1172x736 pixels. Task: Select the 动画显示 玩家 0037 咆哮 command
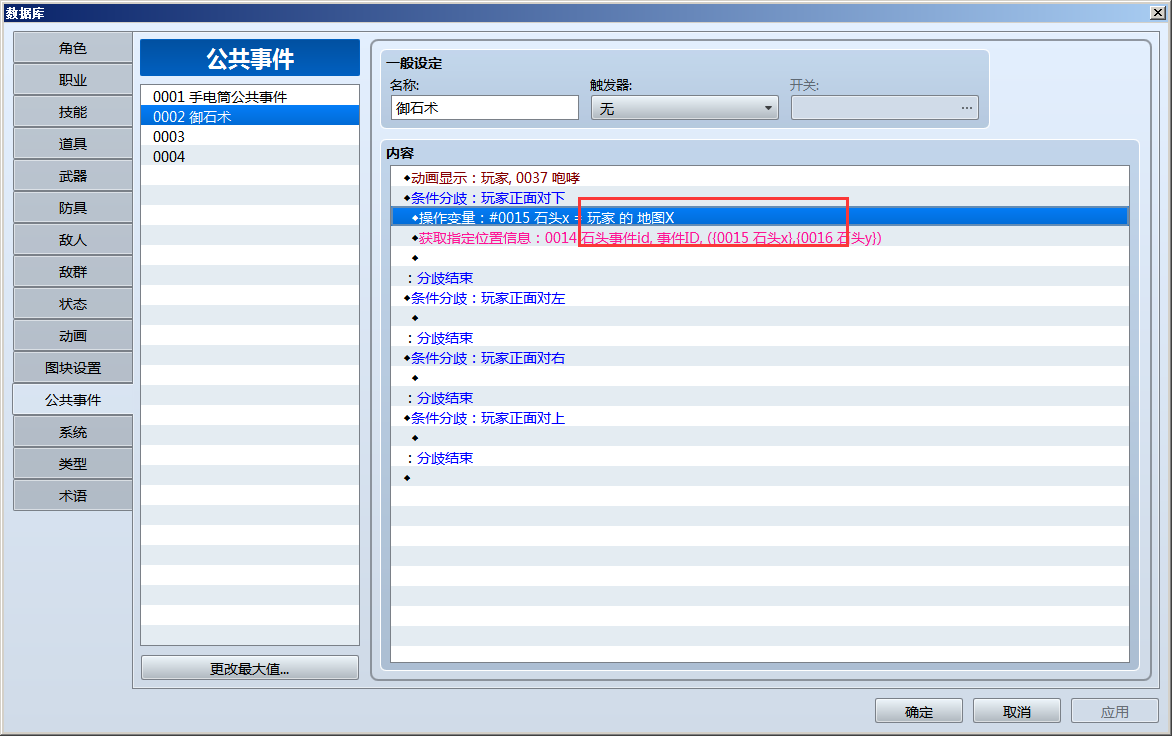[x=759, y=178]
